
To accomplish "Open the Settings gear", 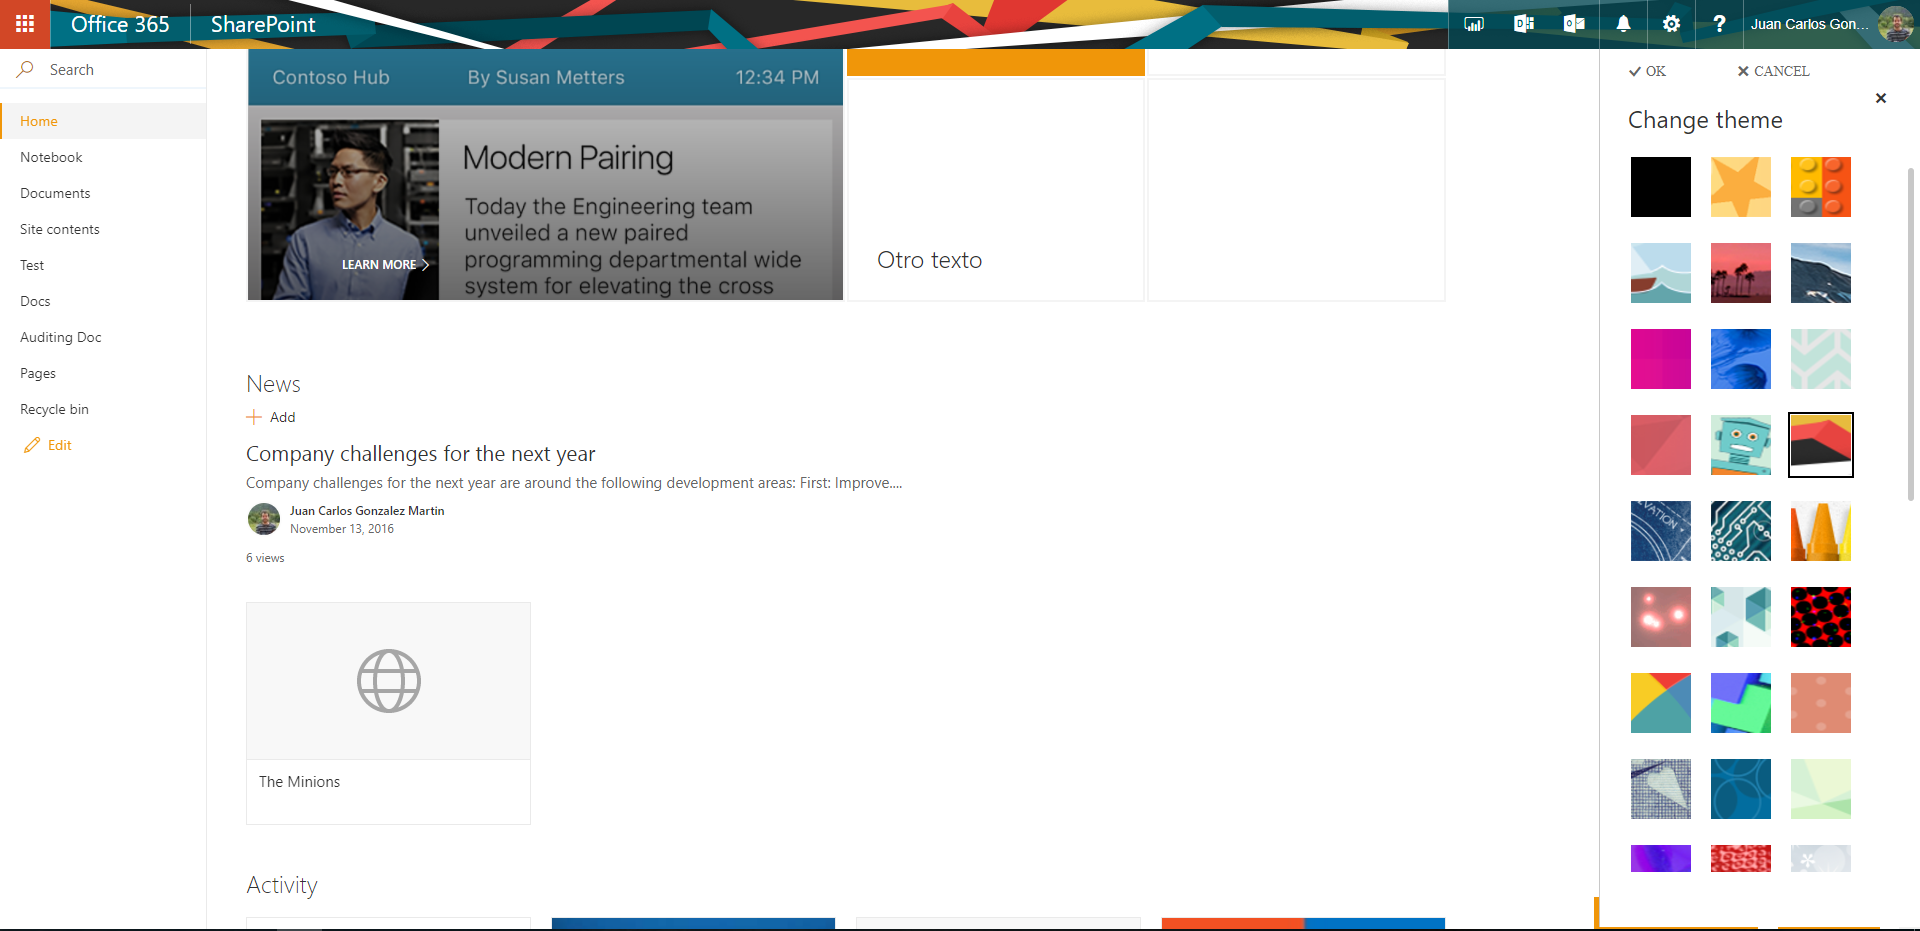I will (x=1671, y=23).
